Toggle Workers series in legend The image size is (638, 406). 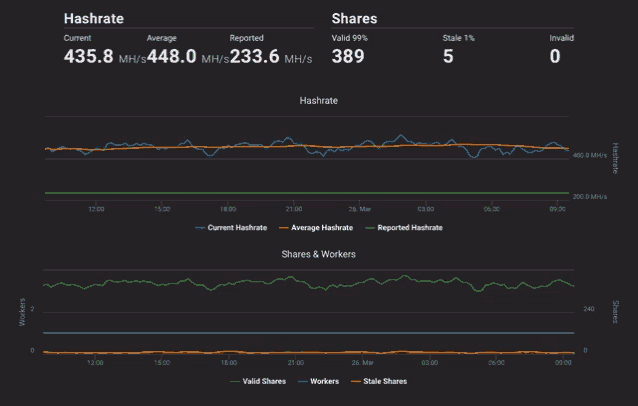tap(319, 381)
